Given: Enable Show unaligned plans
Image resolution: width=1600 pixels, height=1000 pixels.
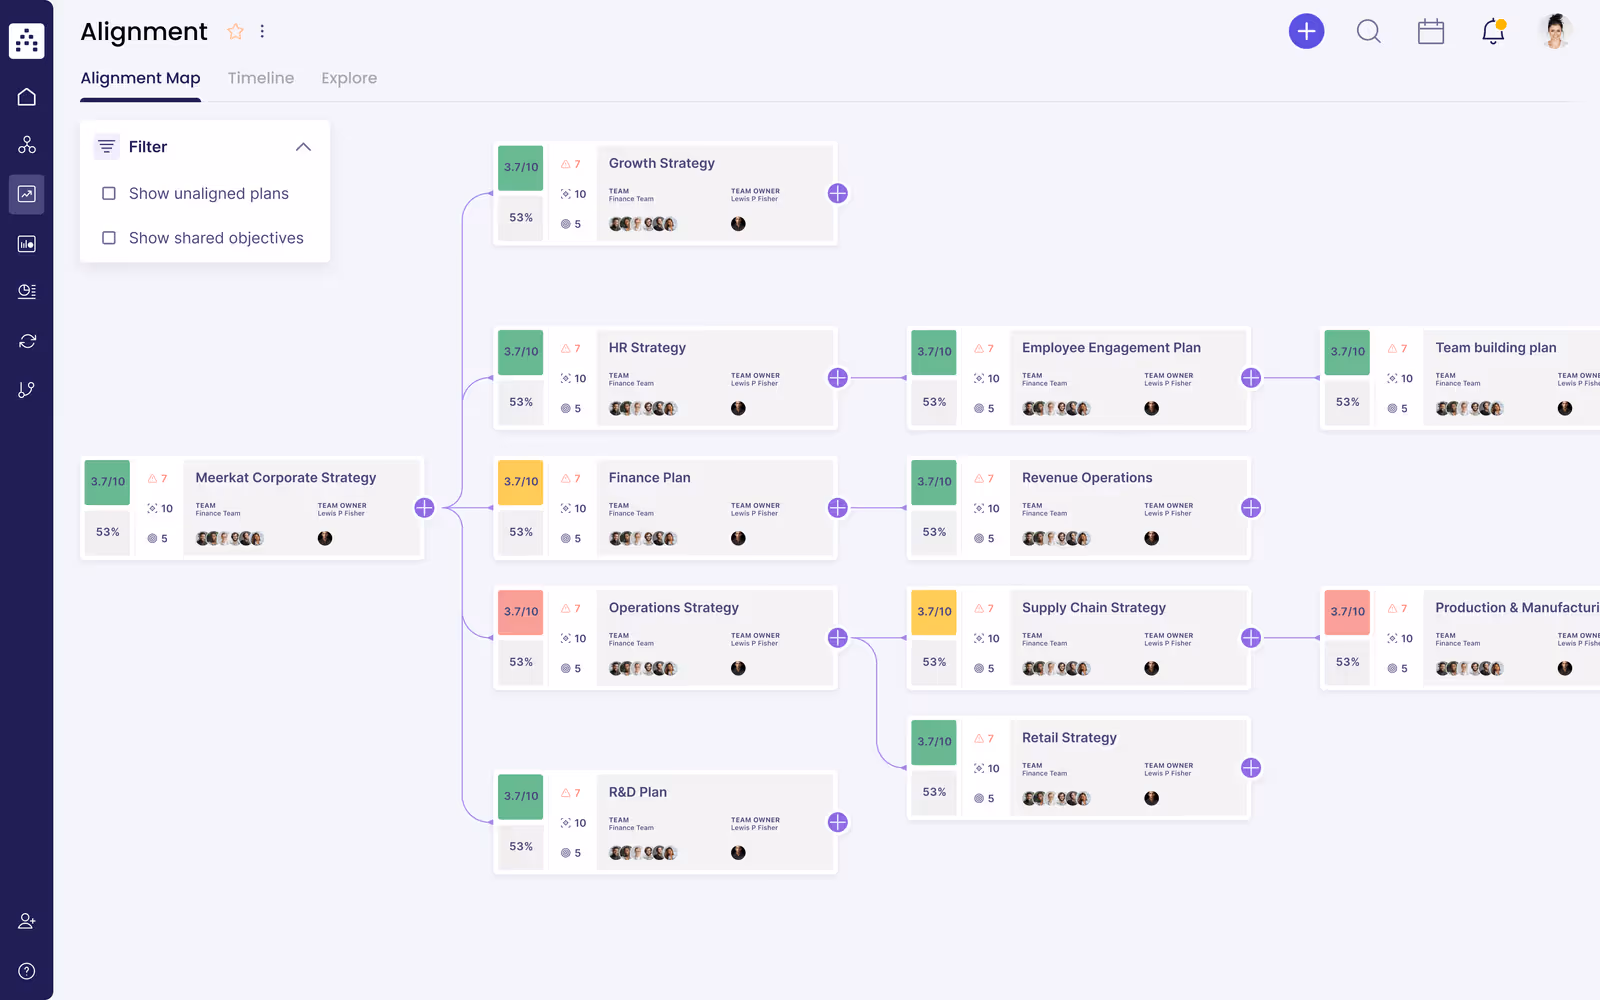Looking at the screenshot, I should tap(109, 193).
